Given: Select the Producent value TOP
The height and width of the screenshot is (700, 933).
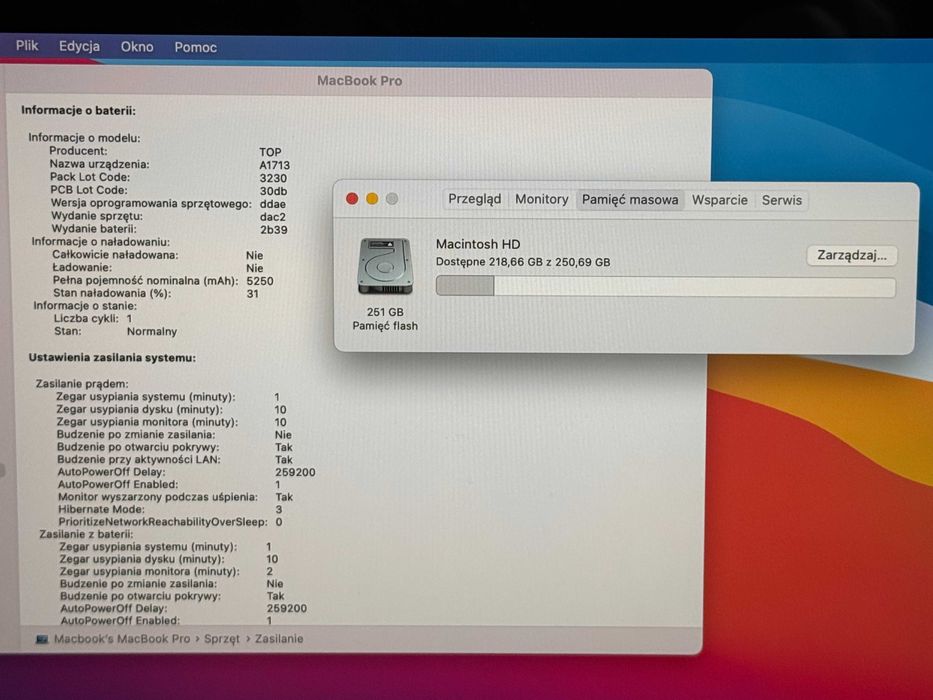Looking at the screenshot, I should point(270,152).
